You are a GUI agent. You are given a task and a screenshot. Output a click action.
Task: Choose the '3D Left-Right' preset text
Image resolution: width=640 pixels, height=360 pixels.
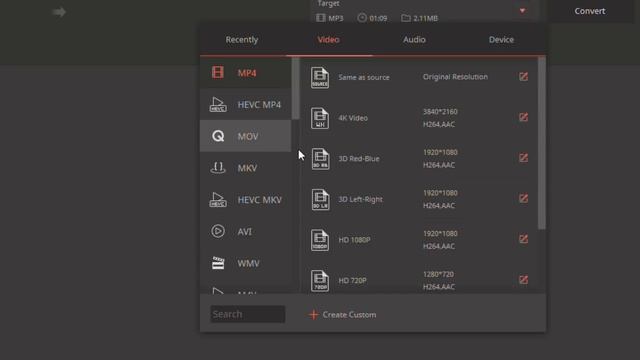click(x=360, y=199)
